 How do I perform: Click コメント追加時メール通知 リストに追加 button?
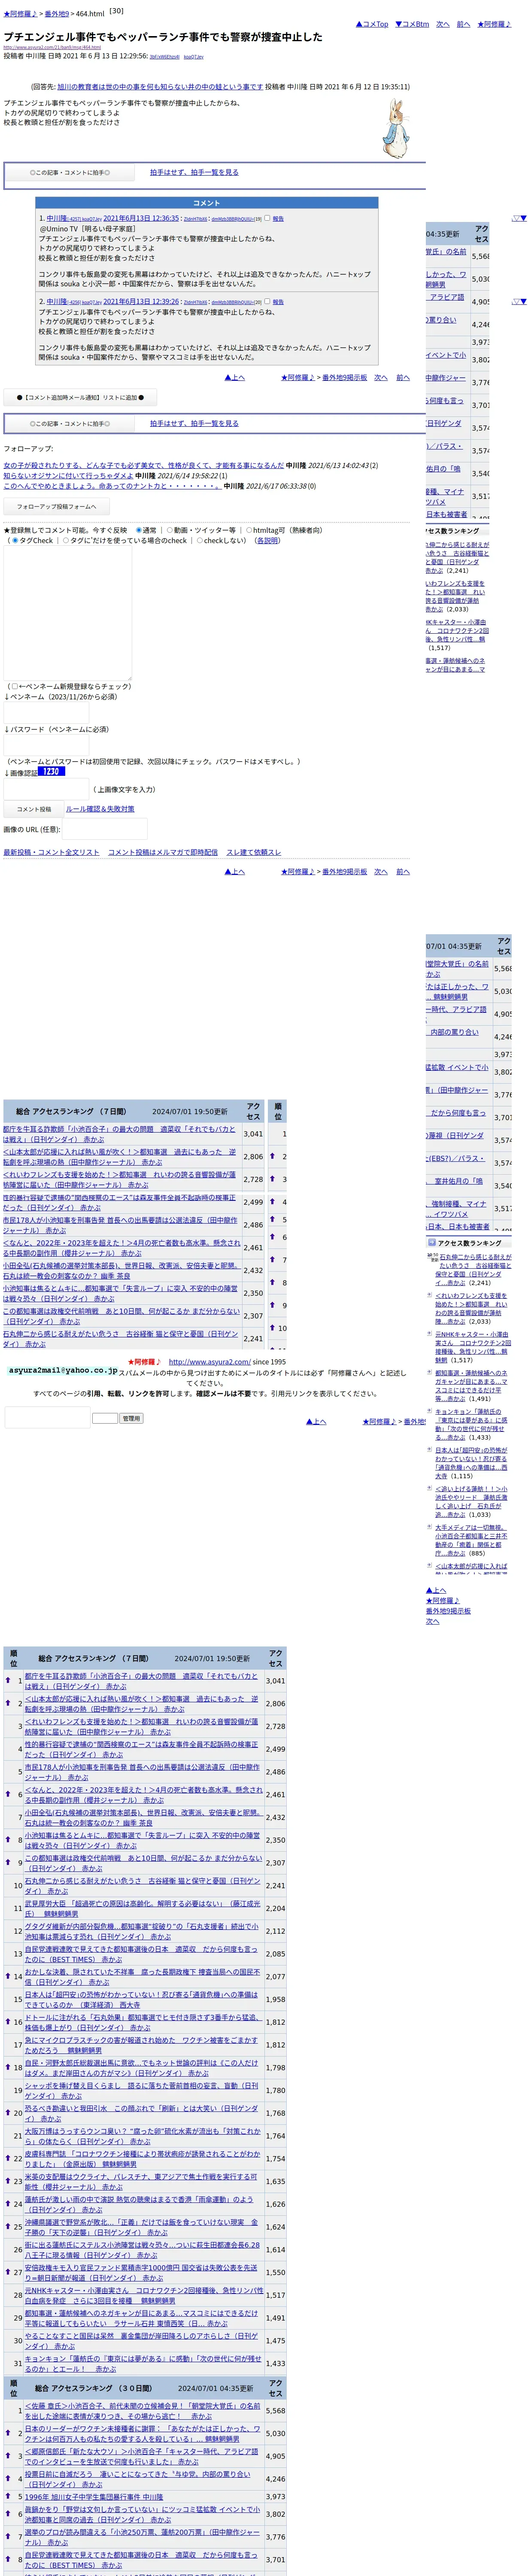pyautogui.click(x=80, y=397)
